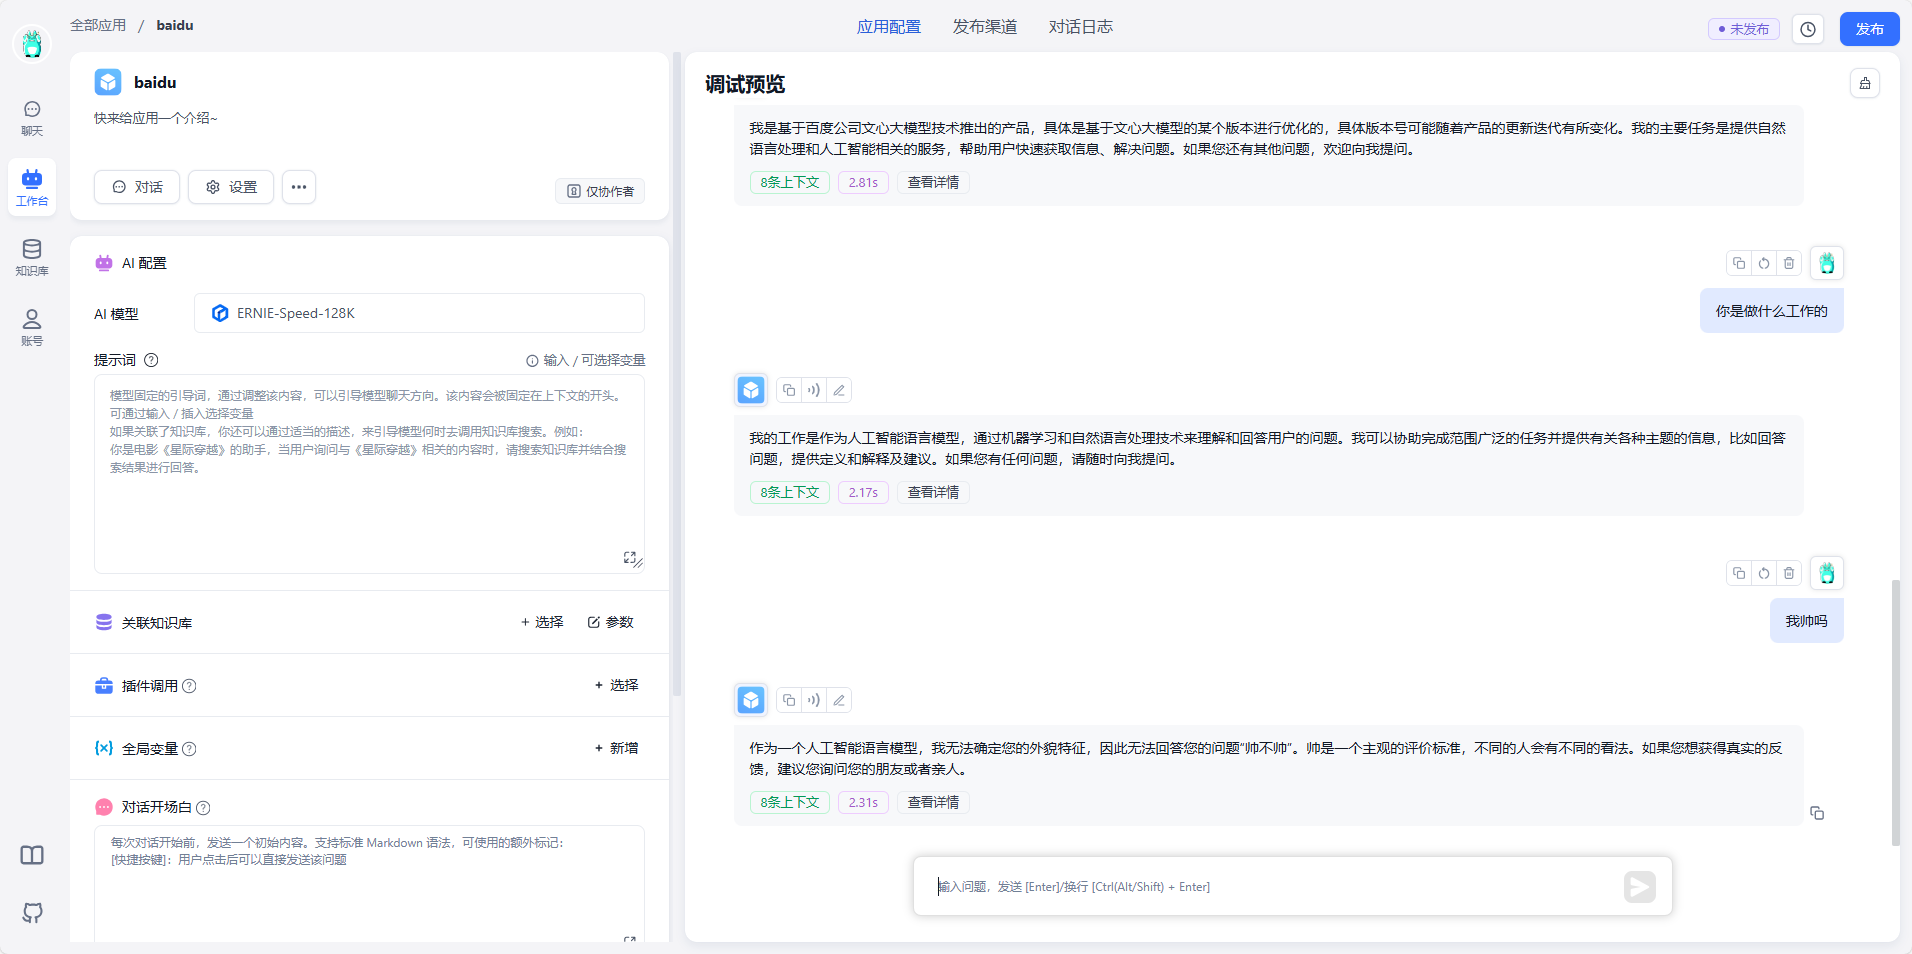This screenshot has height=954, width=1912.
Task: Click the baidu app cube icon
Action: click(108, 82)
